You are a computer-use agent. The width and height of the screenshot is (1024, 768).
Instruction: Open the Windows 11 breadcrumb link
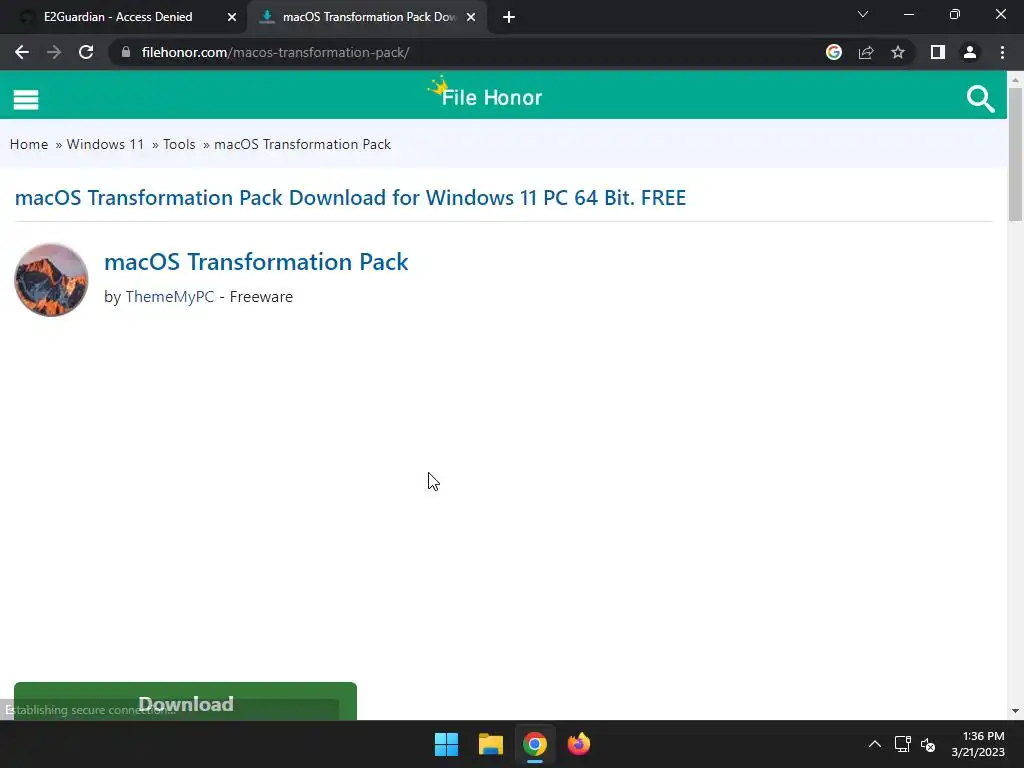105,144
